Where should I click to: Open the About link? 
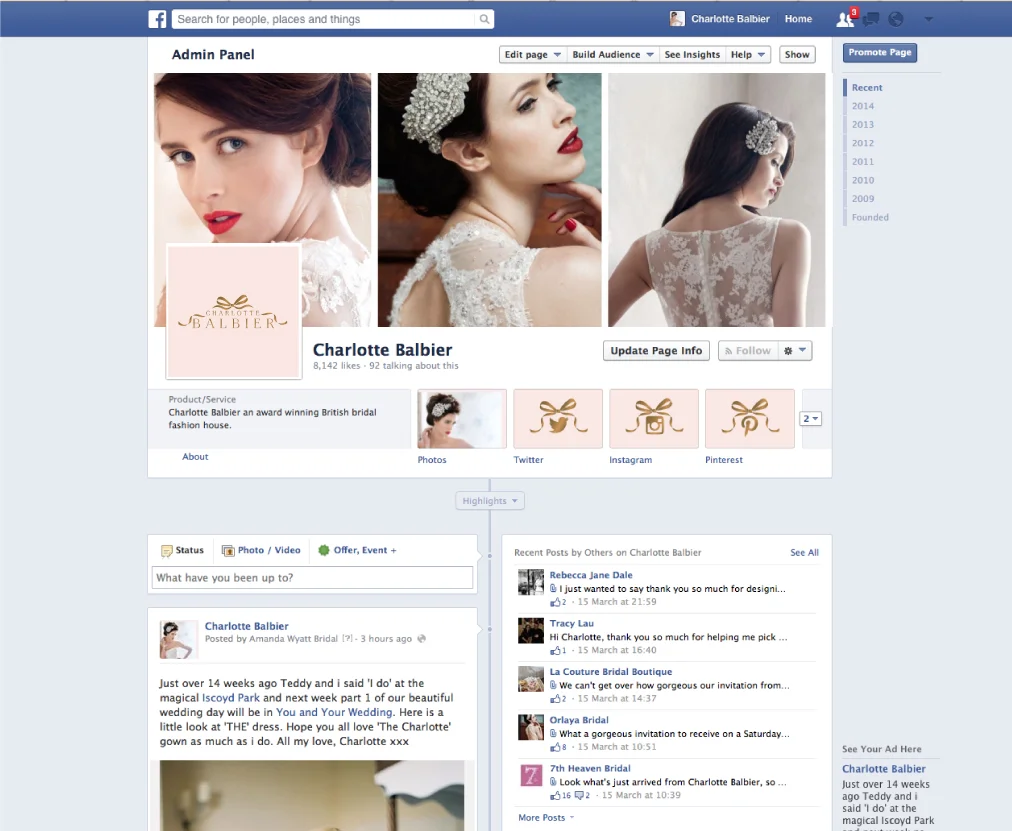tap(195, 457)
